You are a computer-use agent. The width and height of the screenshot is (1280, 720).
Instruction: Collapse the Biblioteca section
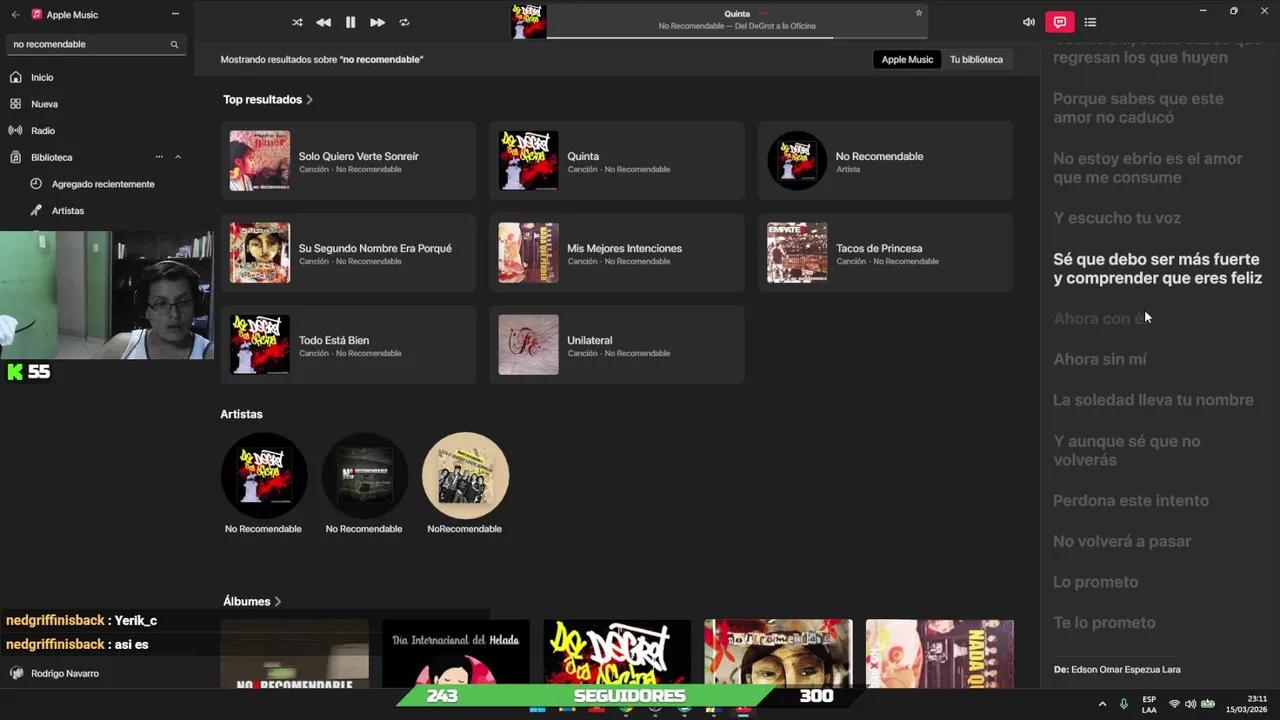[178, 157]
